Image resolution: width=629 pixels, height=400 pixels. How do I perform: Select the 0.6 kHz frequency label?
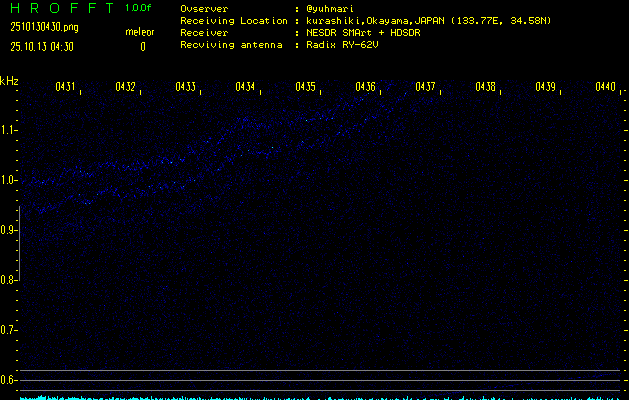tap(9, 380)
